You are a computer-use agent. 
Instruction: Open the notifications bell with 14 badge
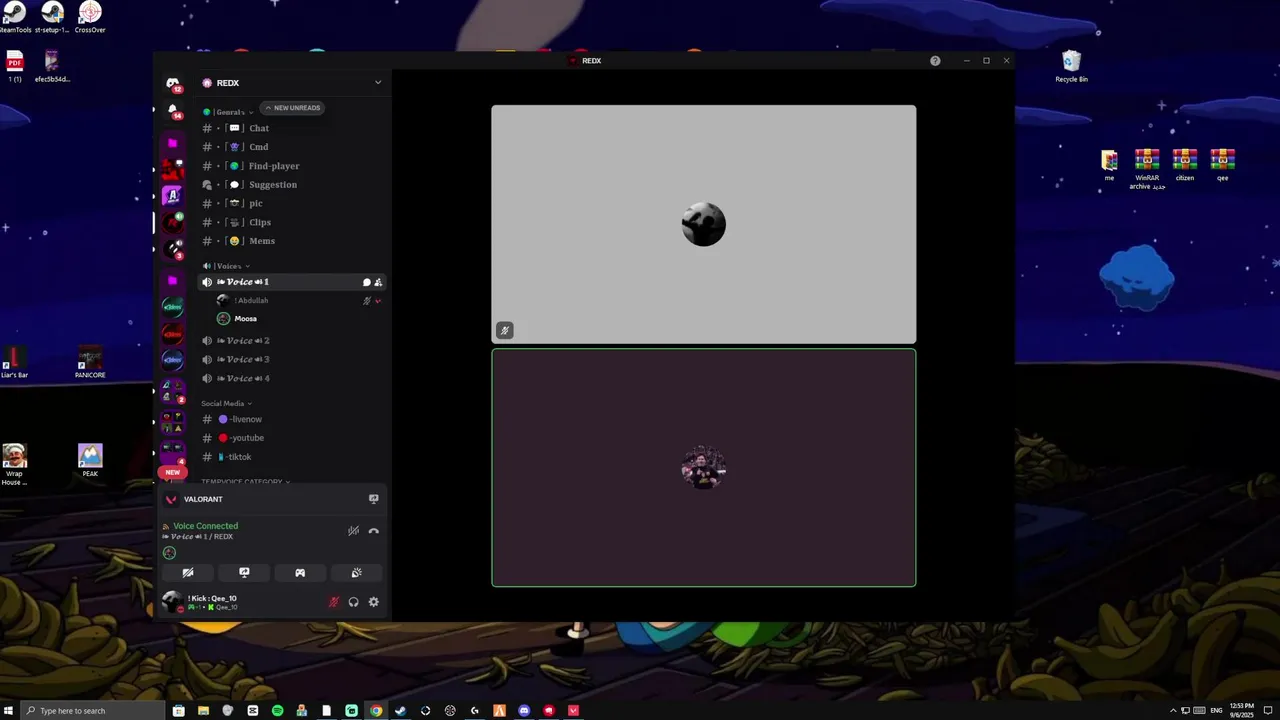pos(172,110)
